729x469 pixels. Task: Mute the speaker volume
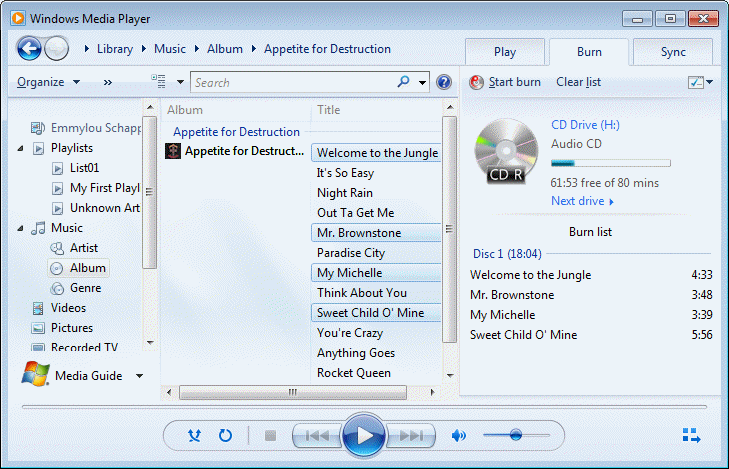(x=459, y=435)
